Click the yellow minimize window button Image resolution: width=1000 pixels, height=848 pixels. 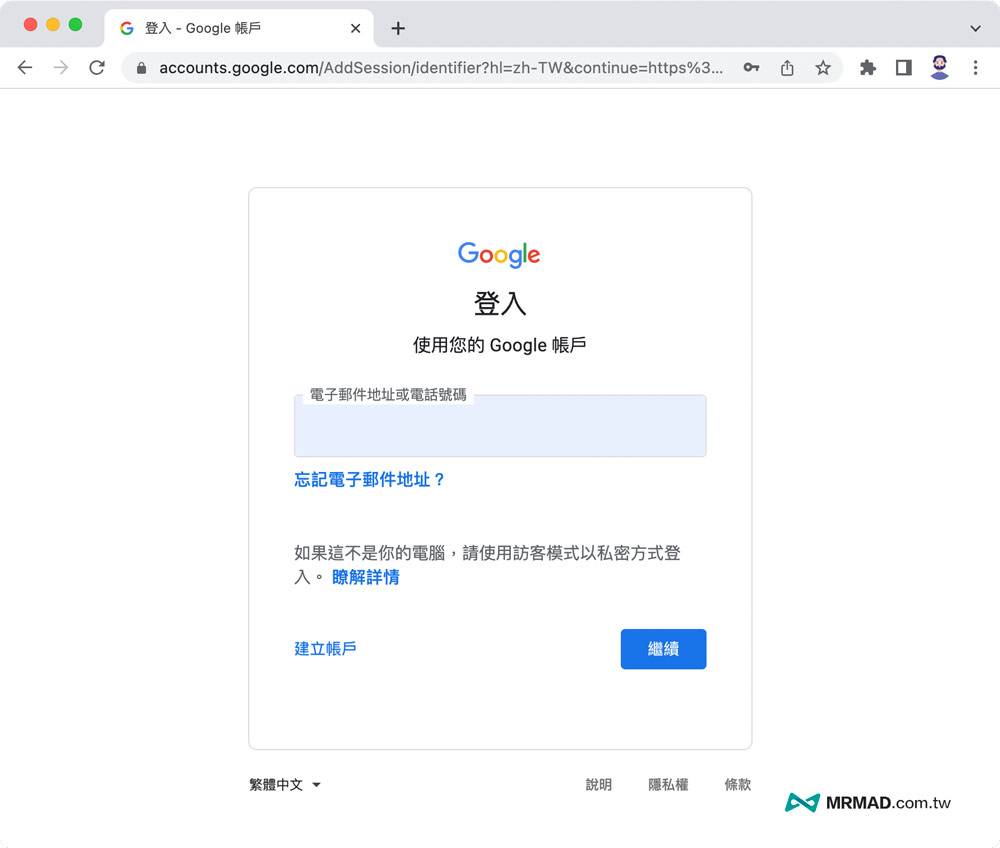[x=53, y=24]
